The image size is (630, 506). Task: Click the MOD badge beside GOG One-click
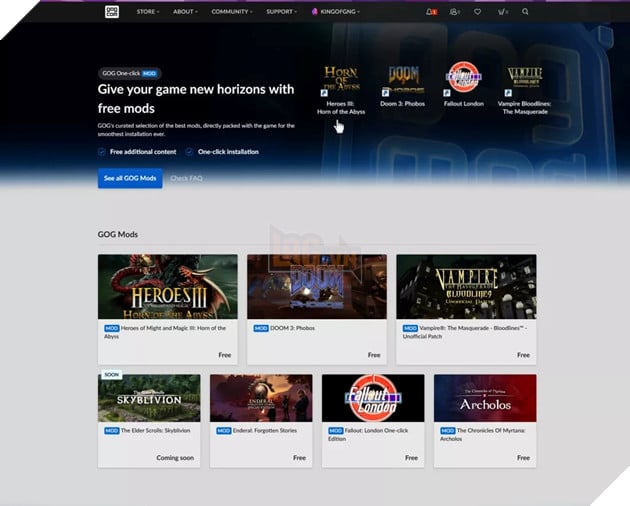[149, 74]
